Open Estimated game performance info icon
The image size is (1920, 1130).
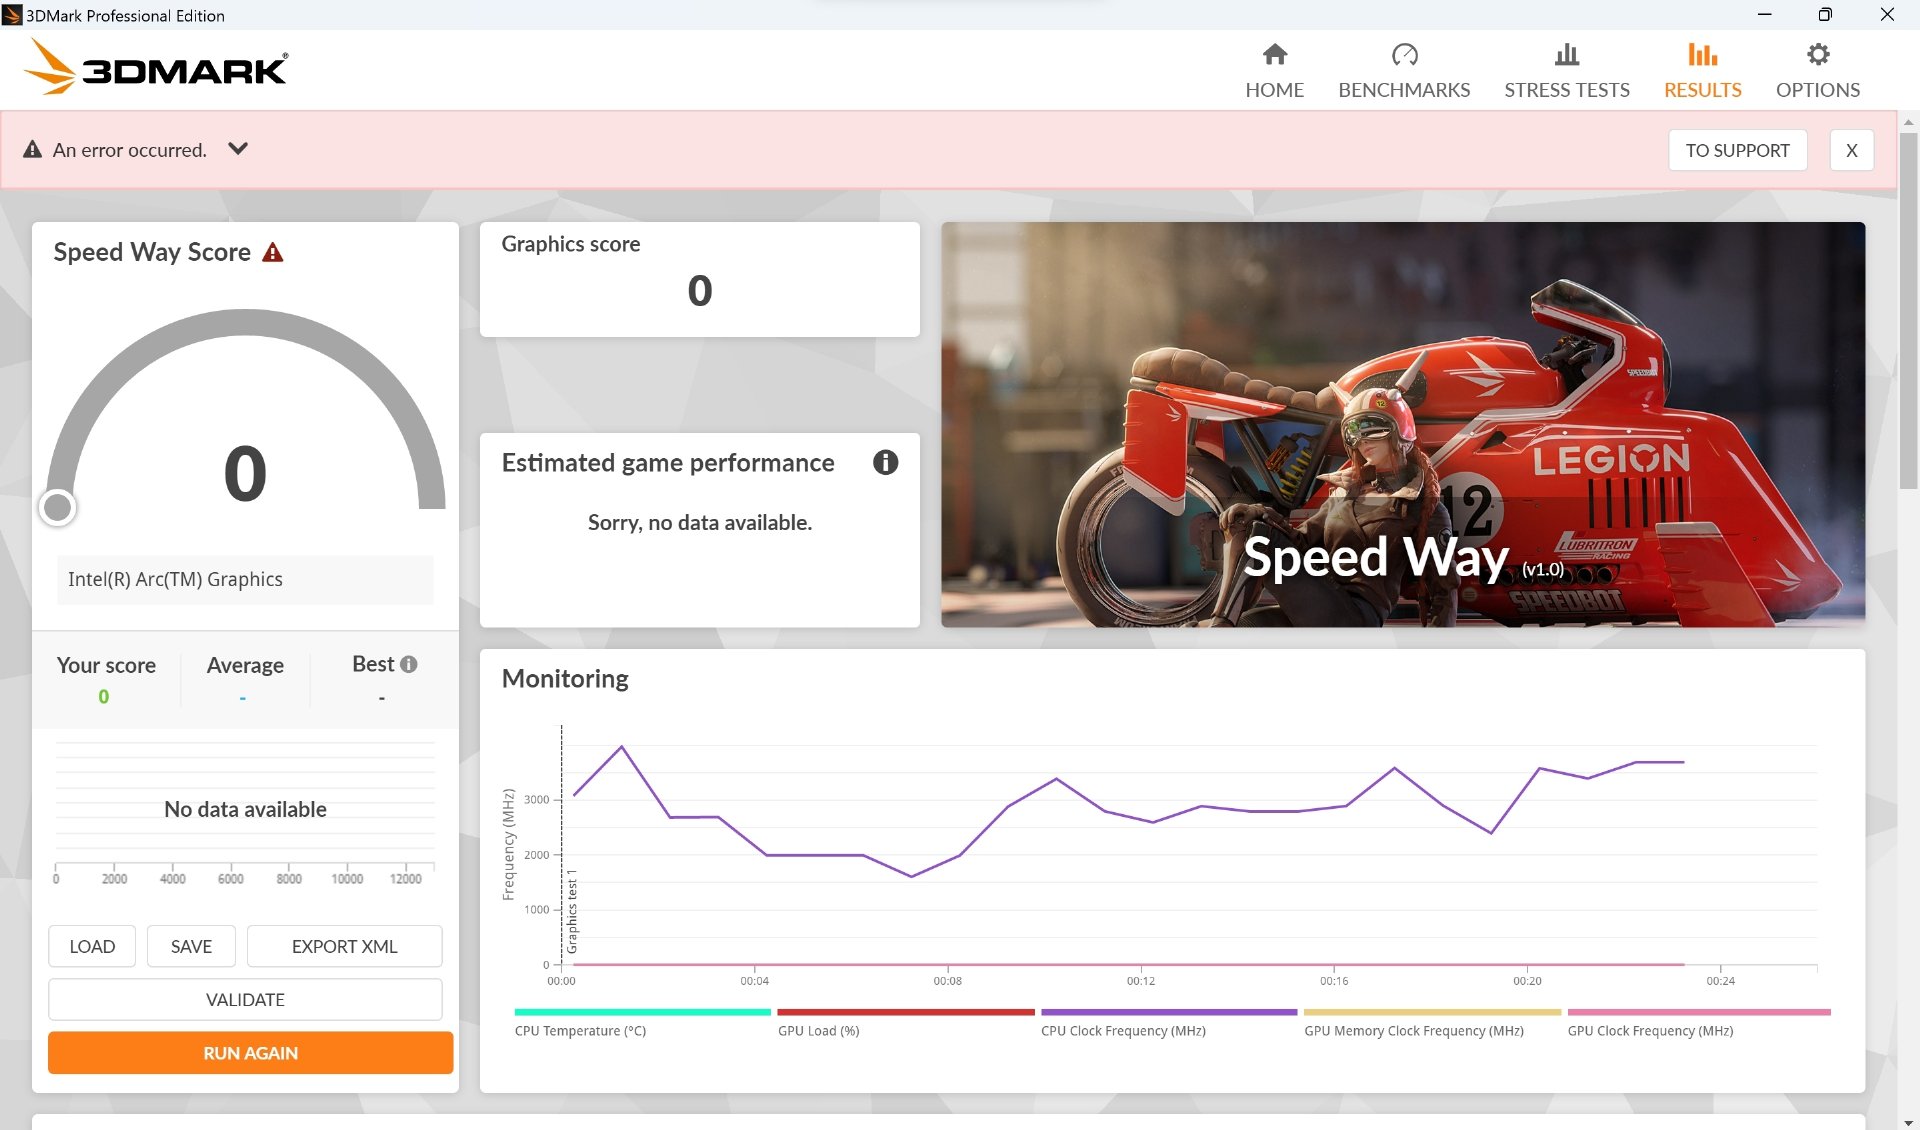(x=885, y=462)
